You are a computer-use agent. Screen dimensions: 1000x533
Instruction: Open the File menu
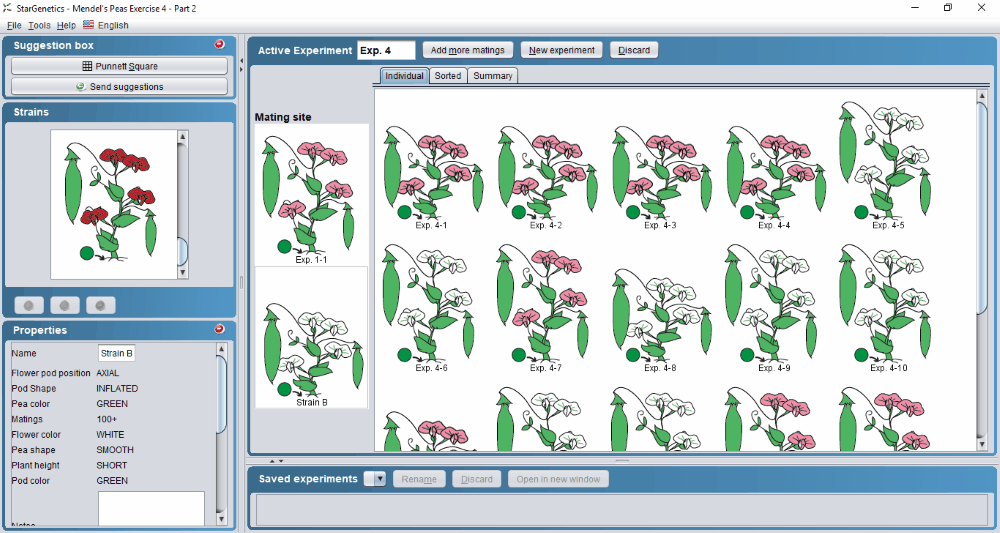coord(14,26)
